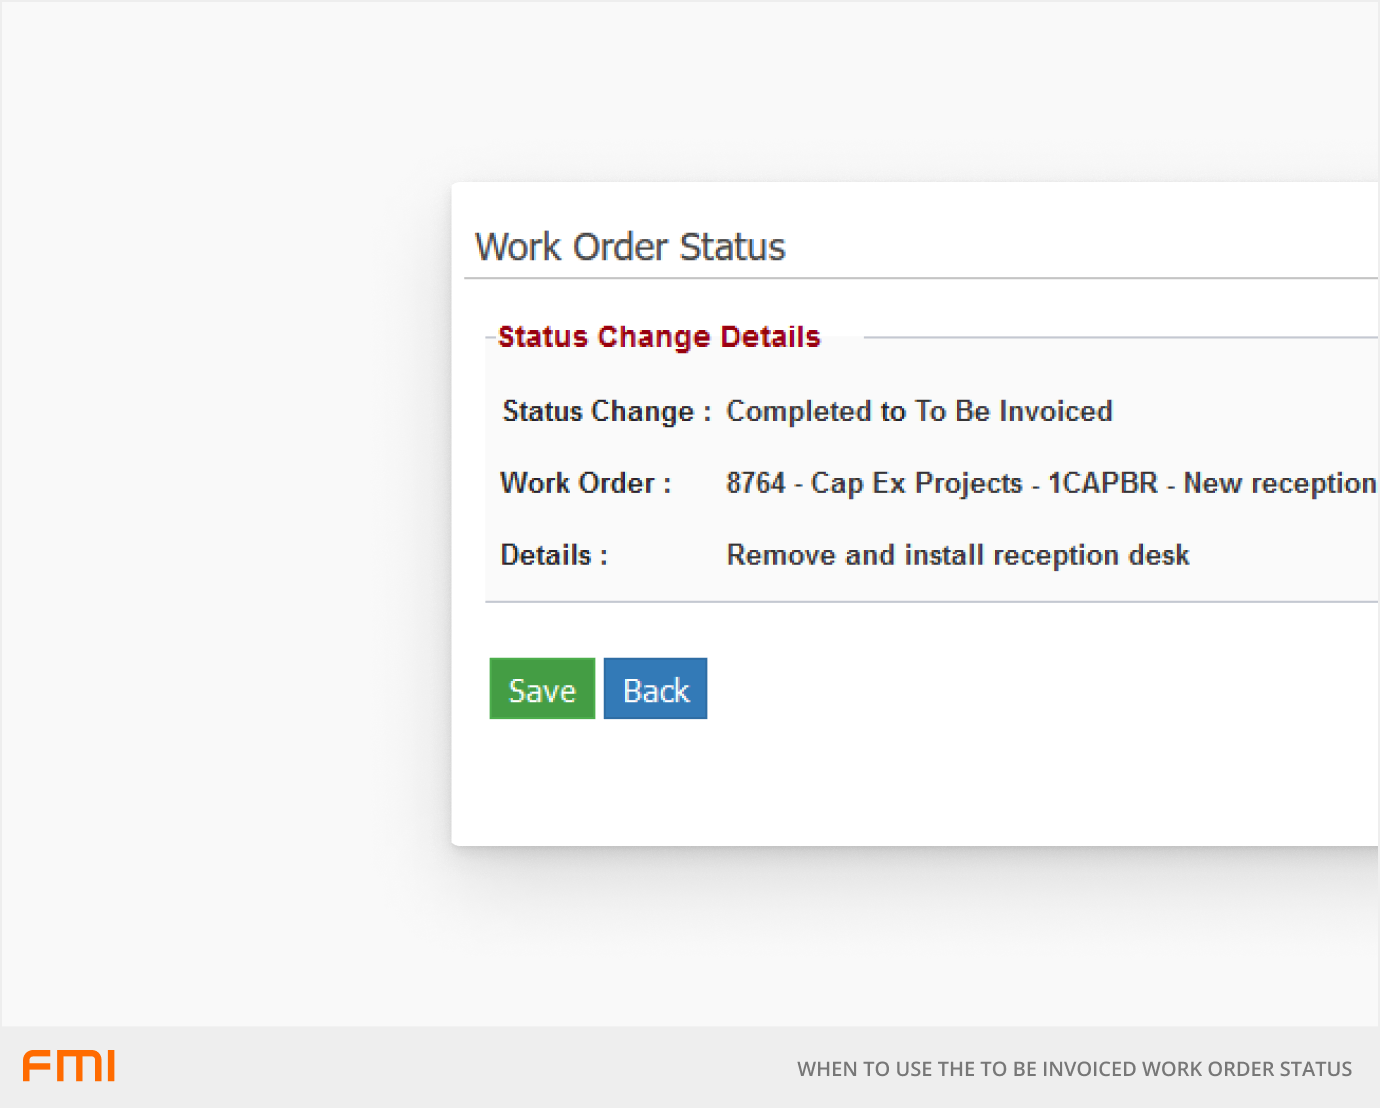Click the To Be Invoiced status text
Viewport: 1380px width, 1108px height.
[x=1013, y=411]
